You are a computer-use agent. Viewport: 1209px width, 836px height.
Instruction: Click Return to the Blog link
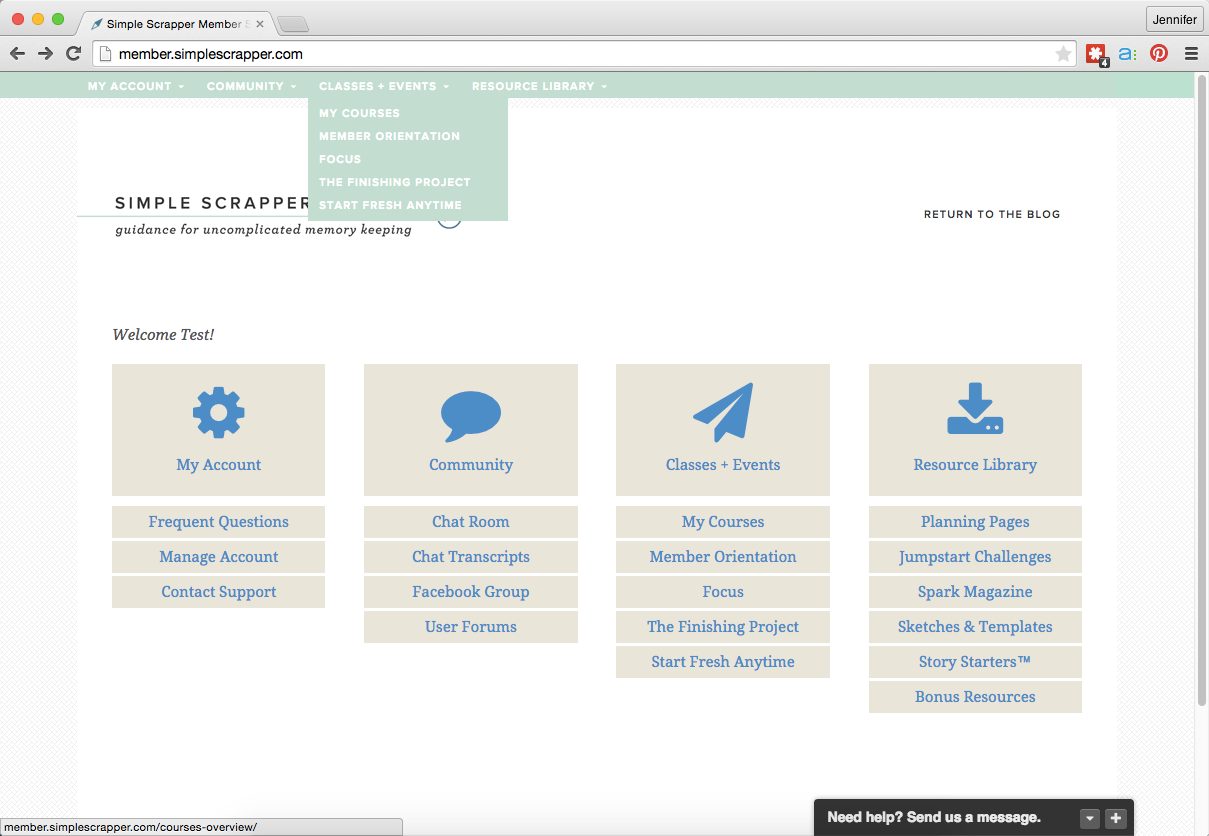(x=991, y=214)
